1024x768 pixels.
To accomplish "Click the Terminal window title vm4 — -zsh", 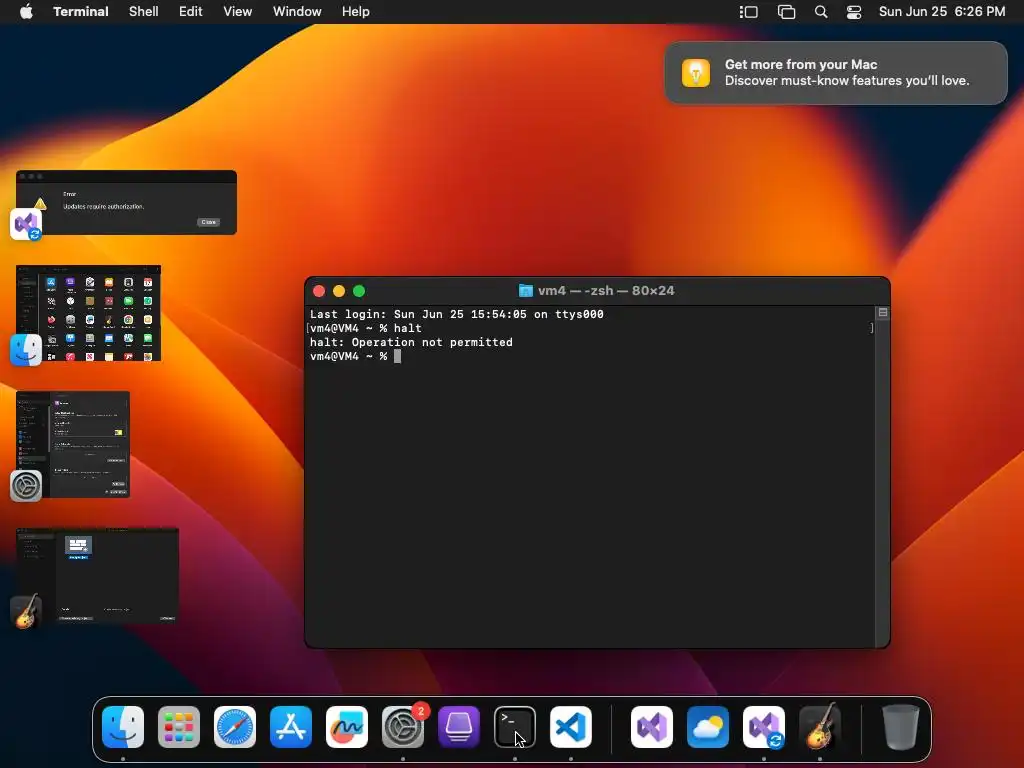I will coord(606,291).
